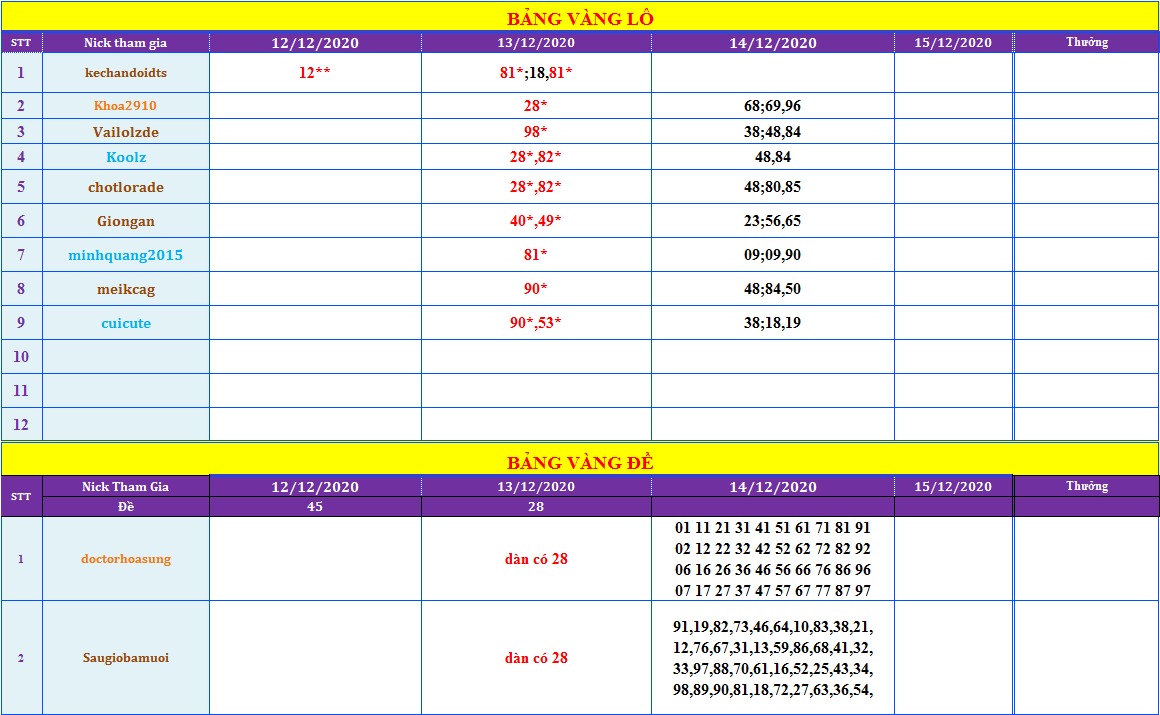Select the 48,84 cell in Koolz row
The width and height of the screenshot is (1160, 715).
pyautogui.click(x=773, y=157)
